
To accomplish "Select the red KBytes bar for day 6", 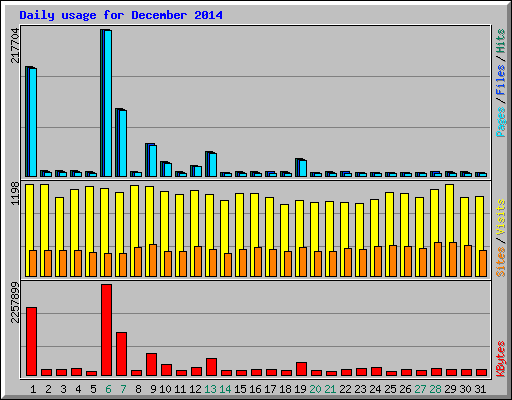I will click(106, 330).
